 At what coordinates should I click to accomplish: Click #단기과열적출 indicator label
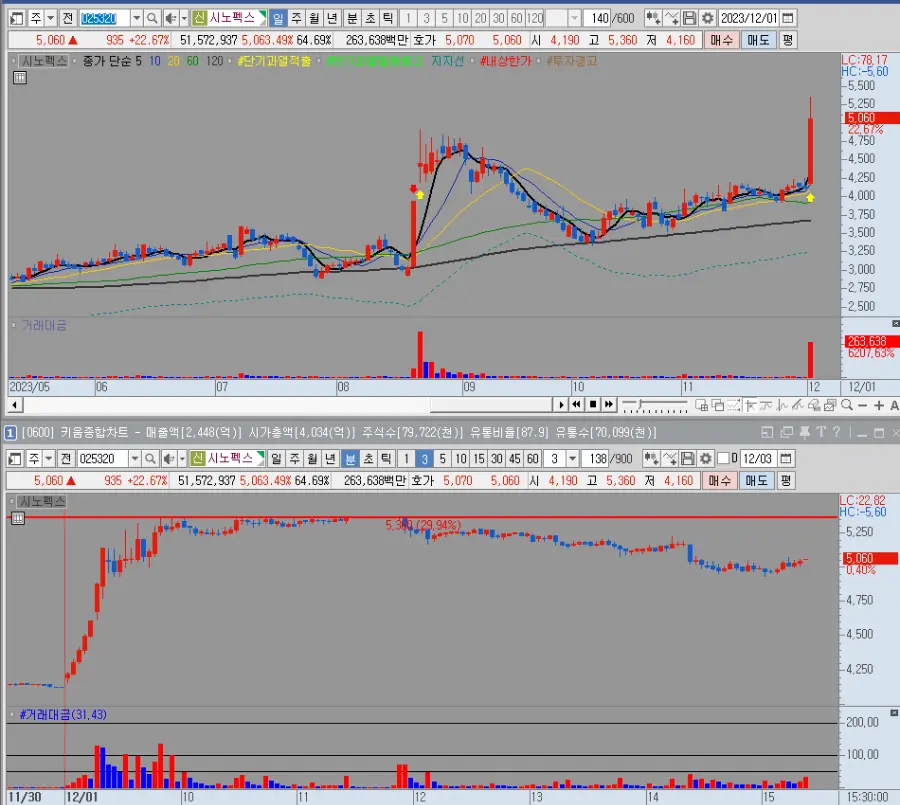(x=274, y=61)
